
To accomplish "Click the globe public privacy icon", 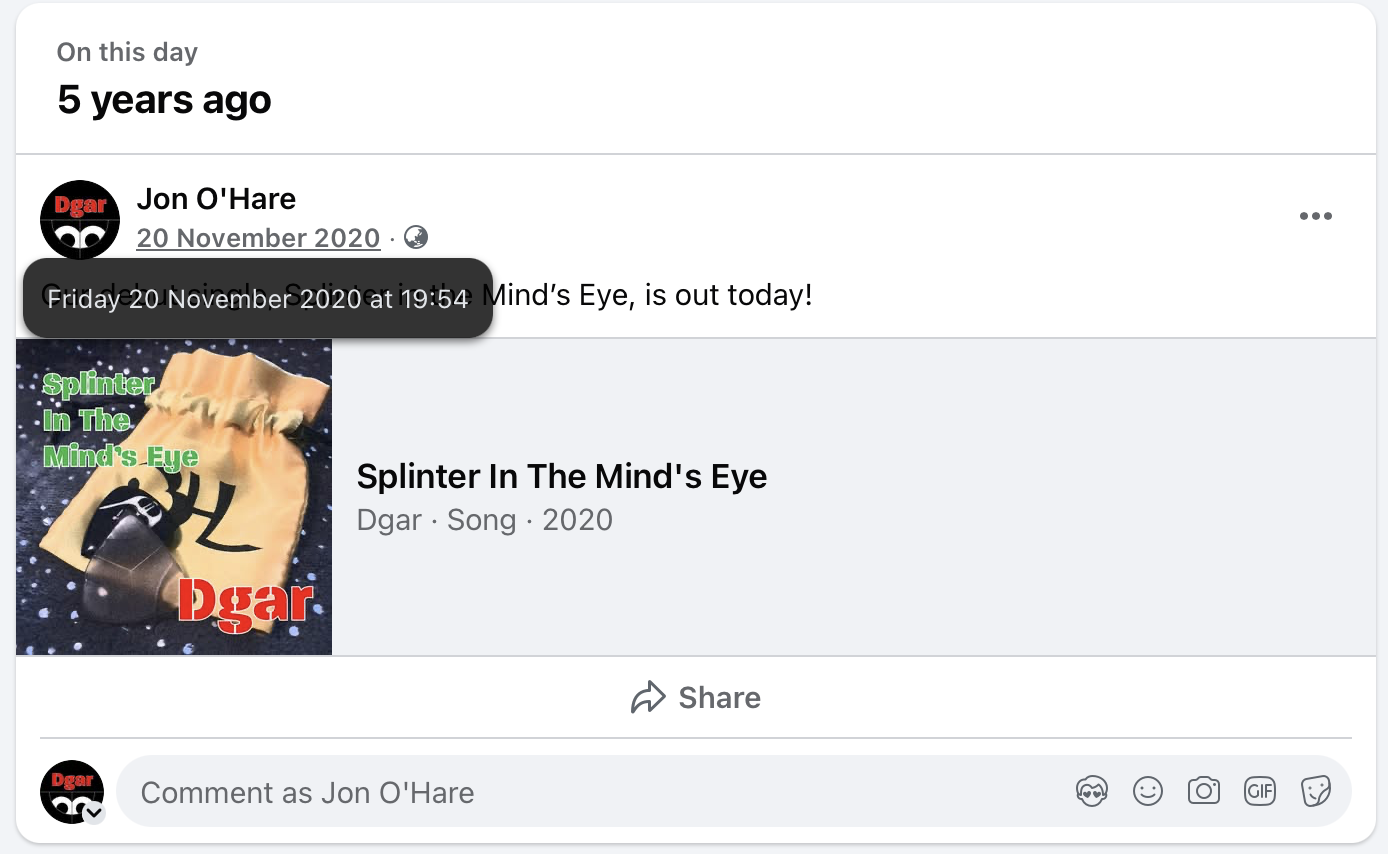I will coord(416,238).
